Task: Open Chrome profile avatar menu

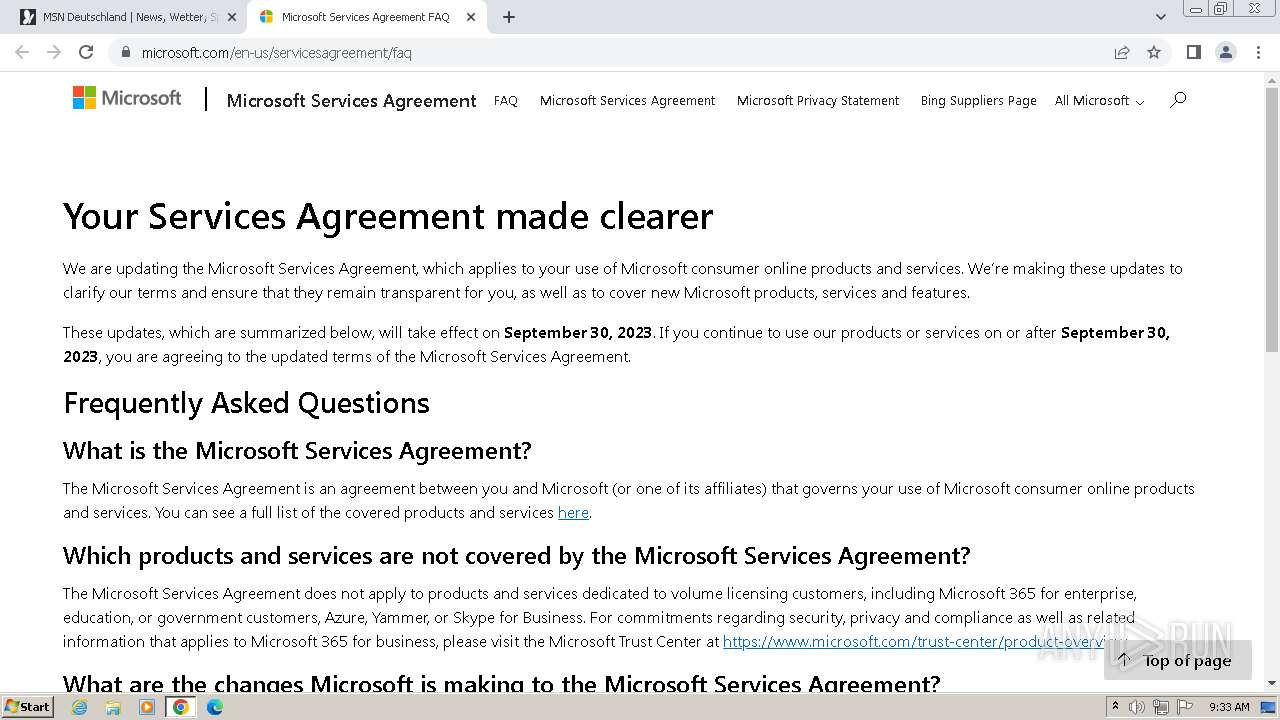Action: (x=1225, y=52)
